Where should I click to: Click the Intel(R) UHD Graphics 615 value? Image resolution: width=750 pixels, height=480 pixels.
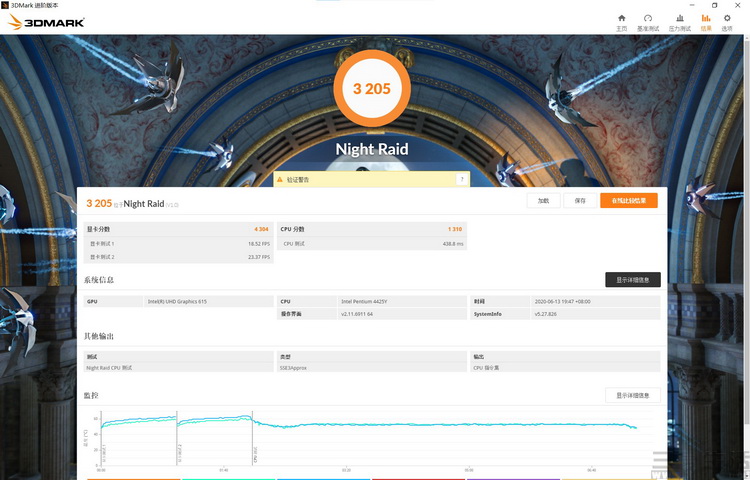tap(177, 302)
